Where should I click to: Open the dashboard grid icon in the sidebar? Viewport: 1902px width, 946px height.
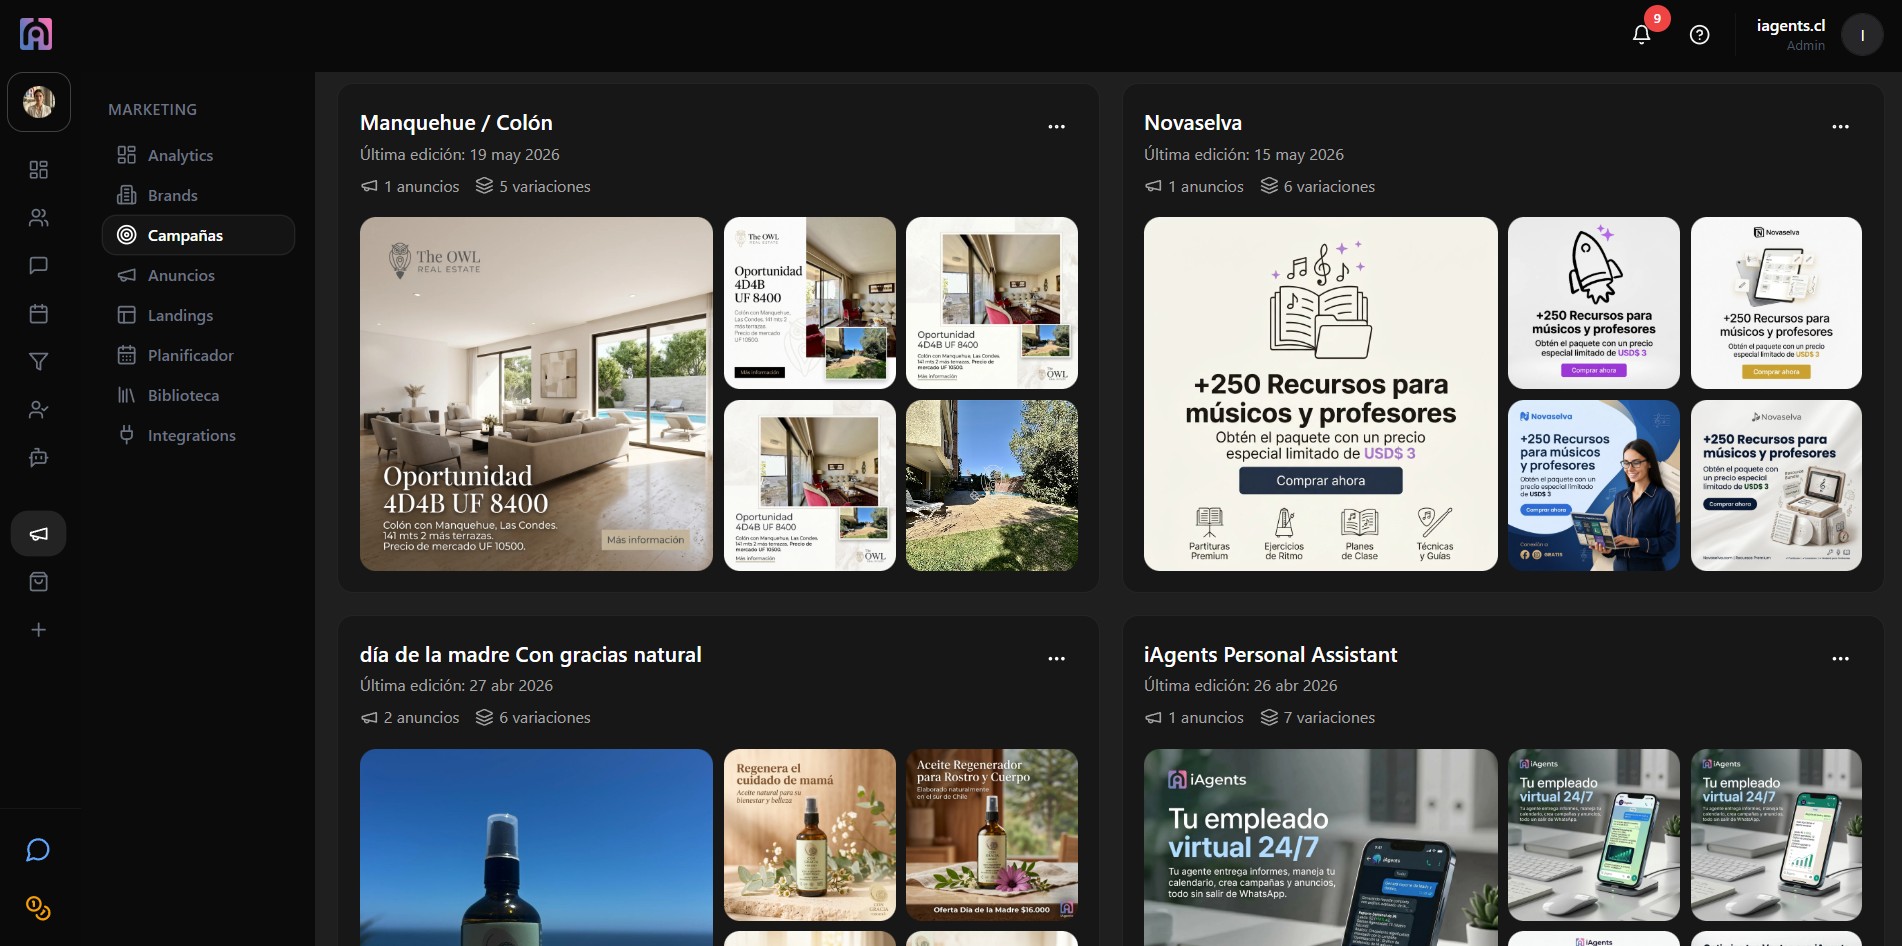point(39,170)
